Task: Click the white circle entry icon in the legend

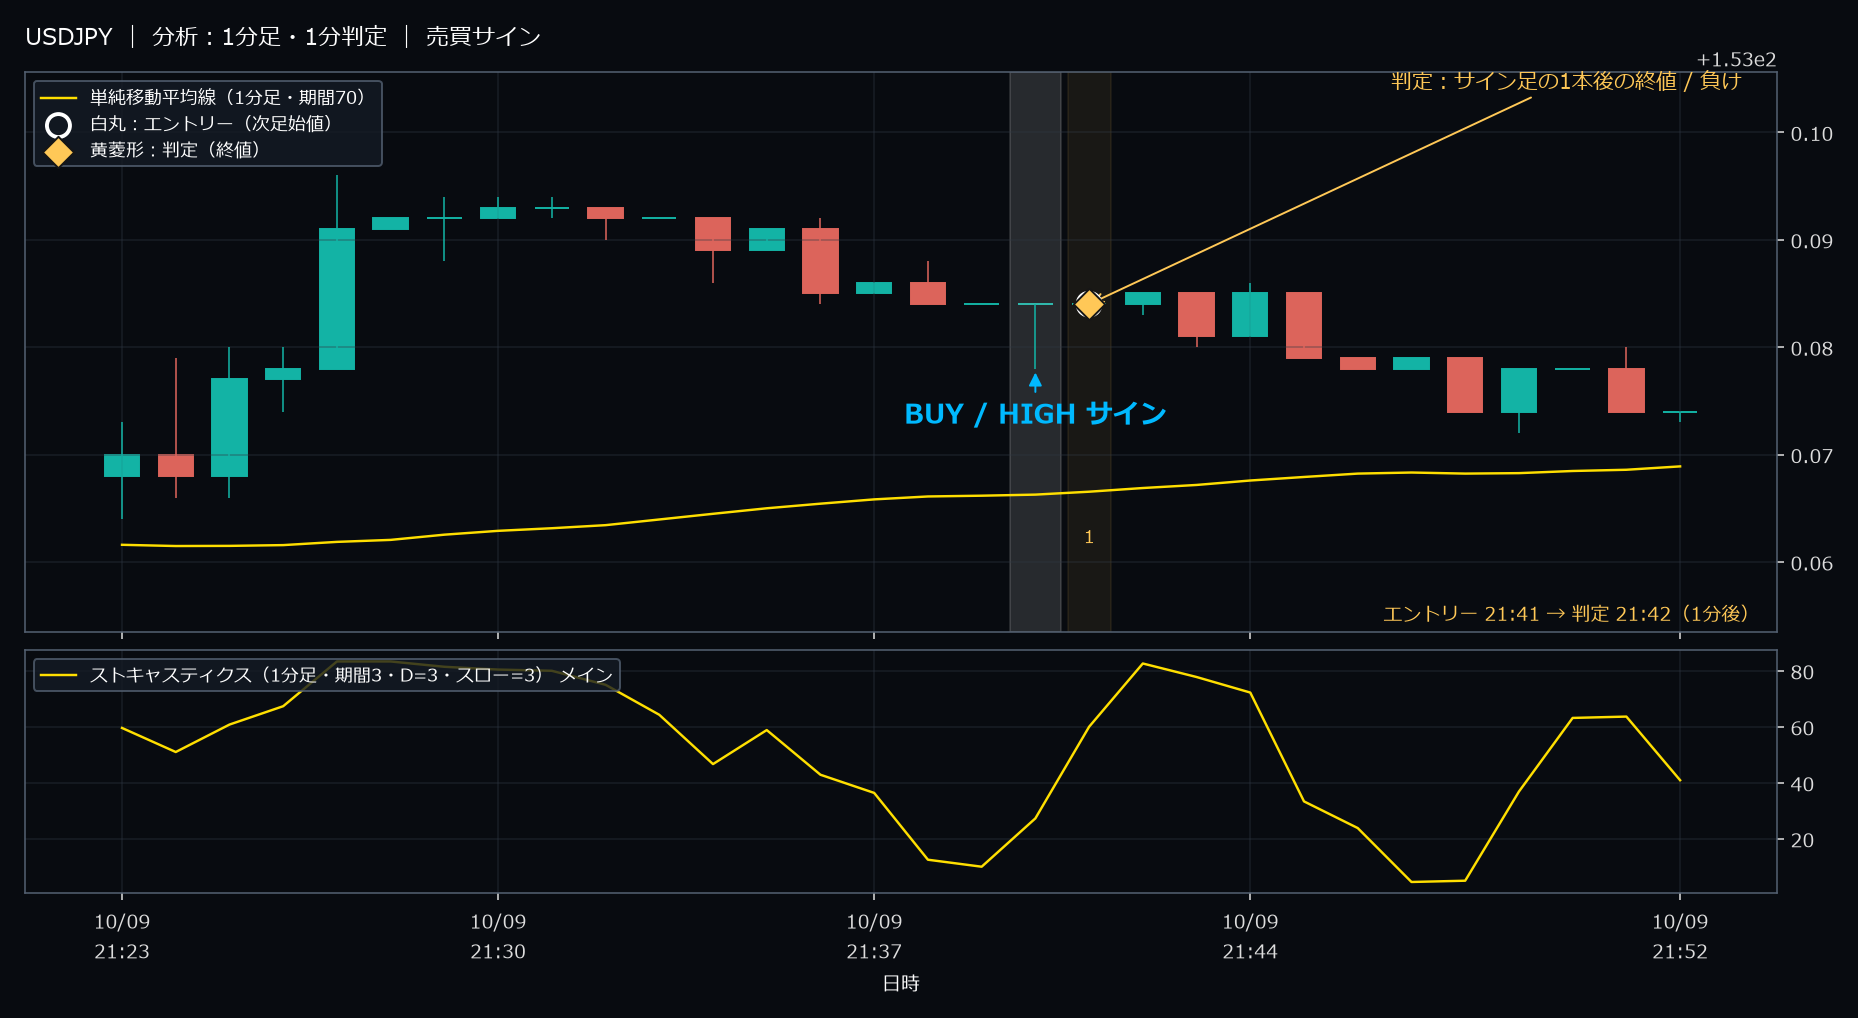Action: tap(58, 125)
